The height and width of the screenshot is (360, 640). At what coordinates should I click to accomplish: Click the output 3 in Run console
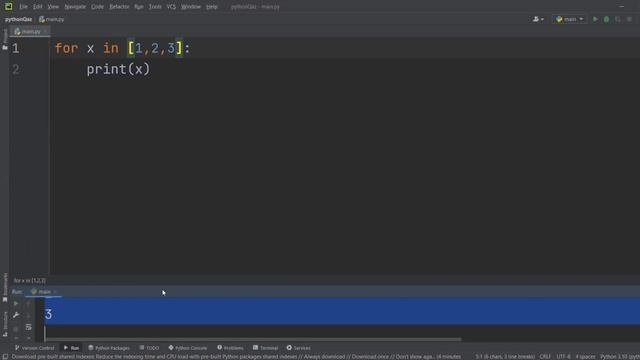point(49,314)
